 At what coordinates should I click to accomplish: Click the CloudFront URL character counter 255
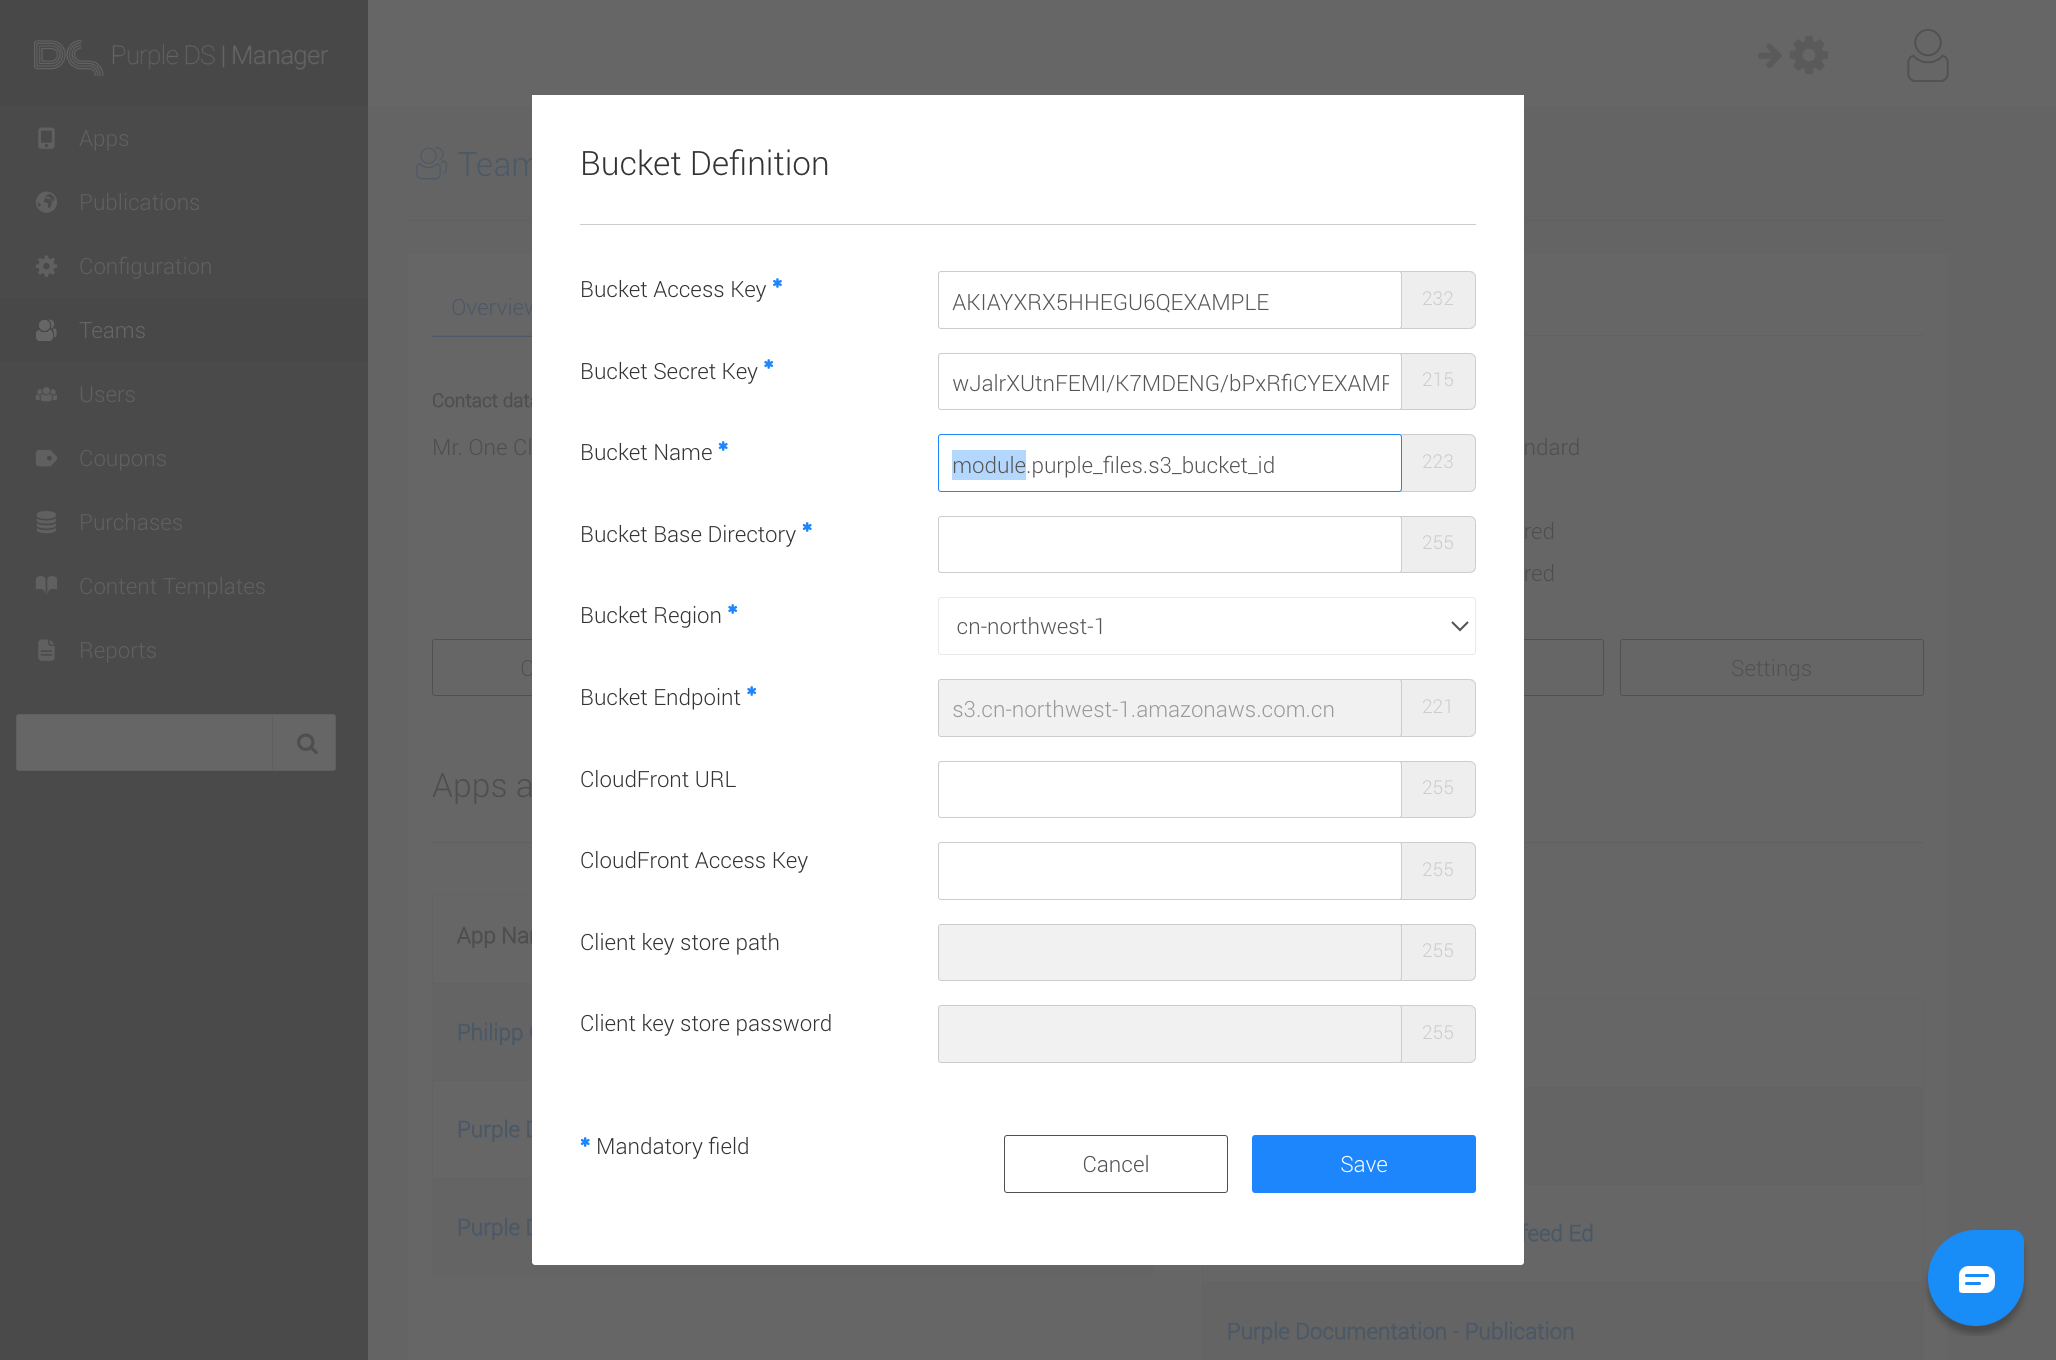[x=1438, y=788]
